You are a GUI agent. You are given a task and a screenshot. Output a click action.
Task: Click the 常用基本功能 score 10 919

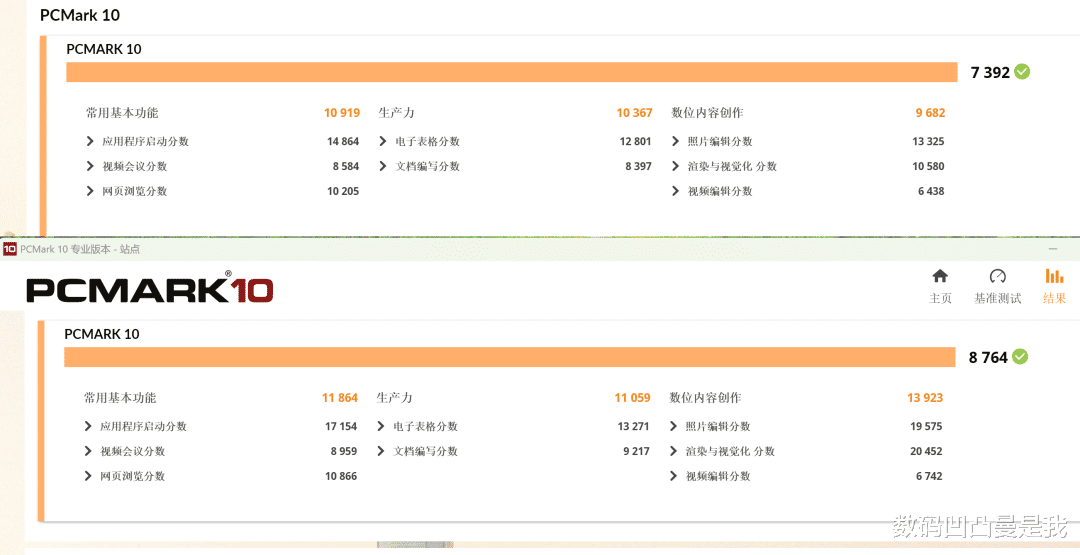click(x=342, y=112)
